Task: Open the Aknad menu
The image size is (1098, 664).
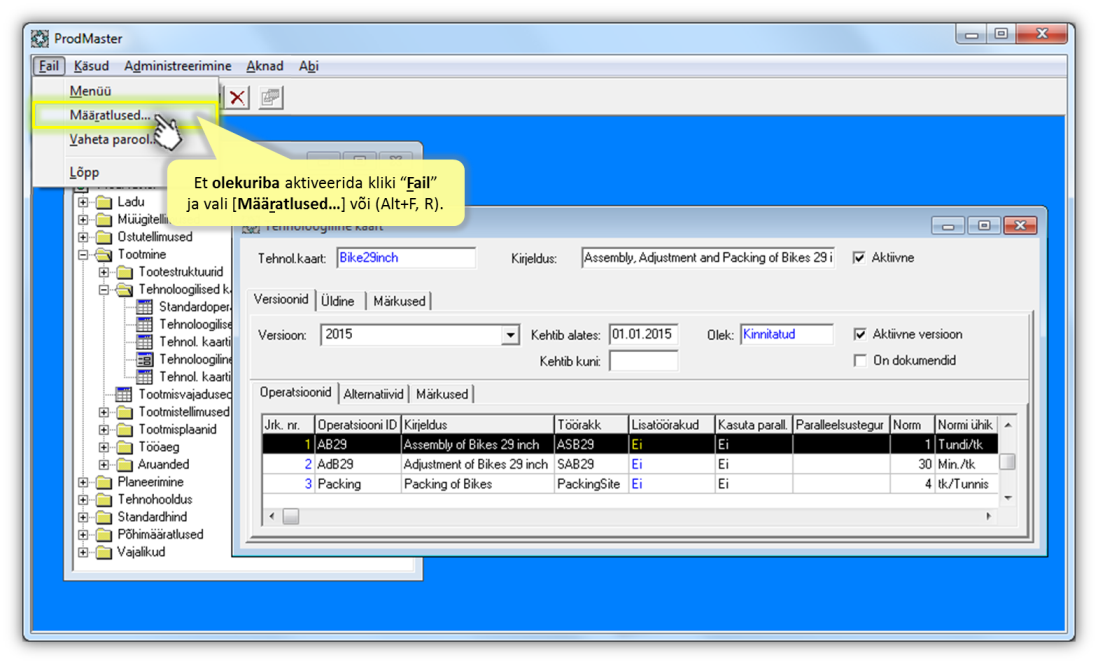Action: pos(265,66)
